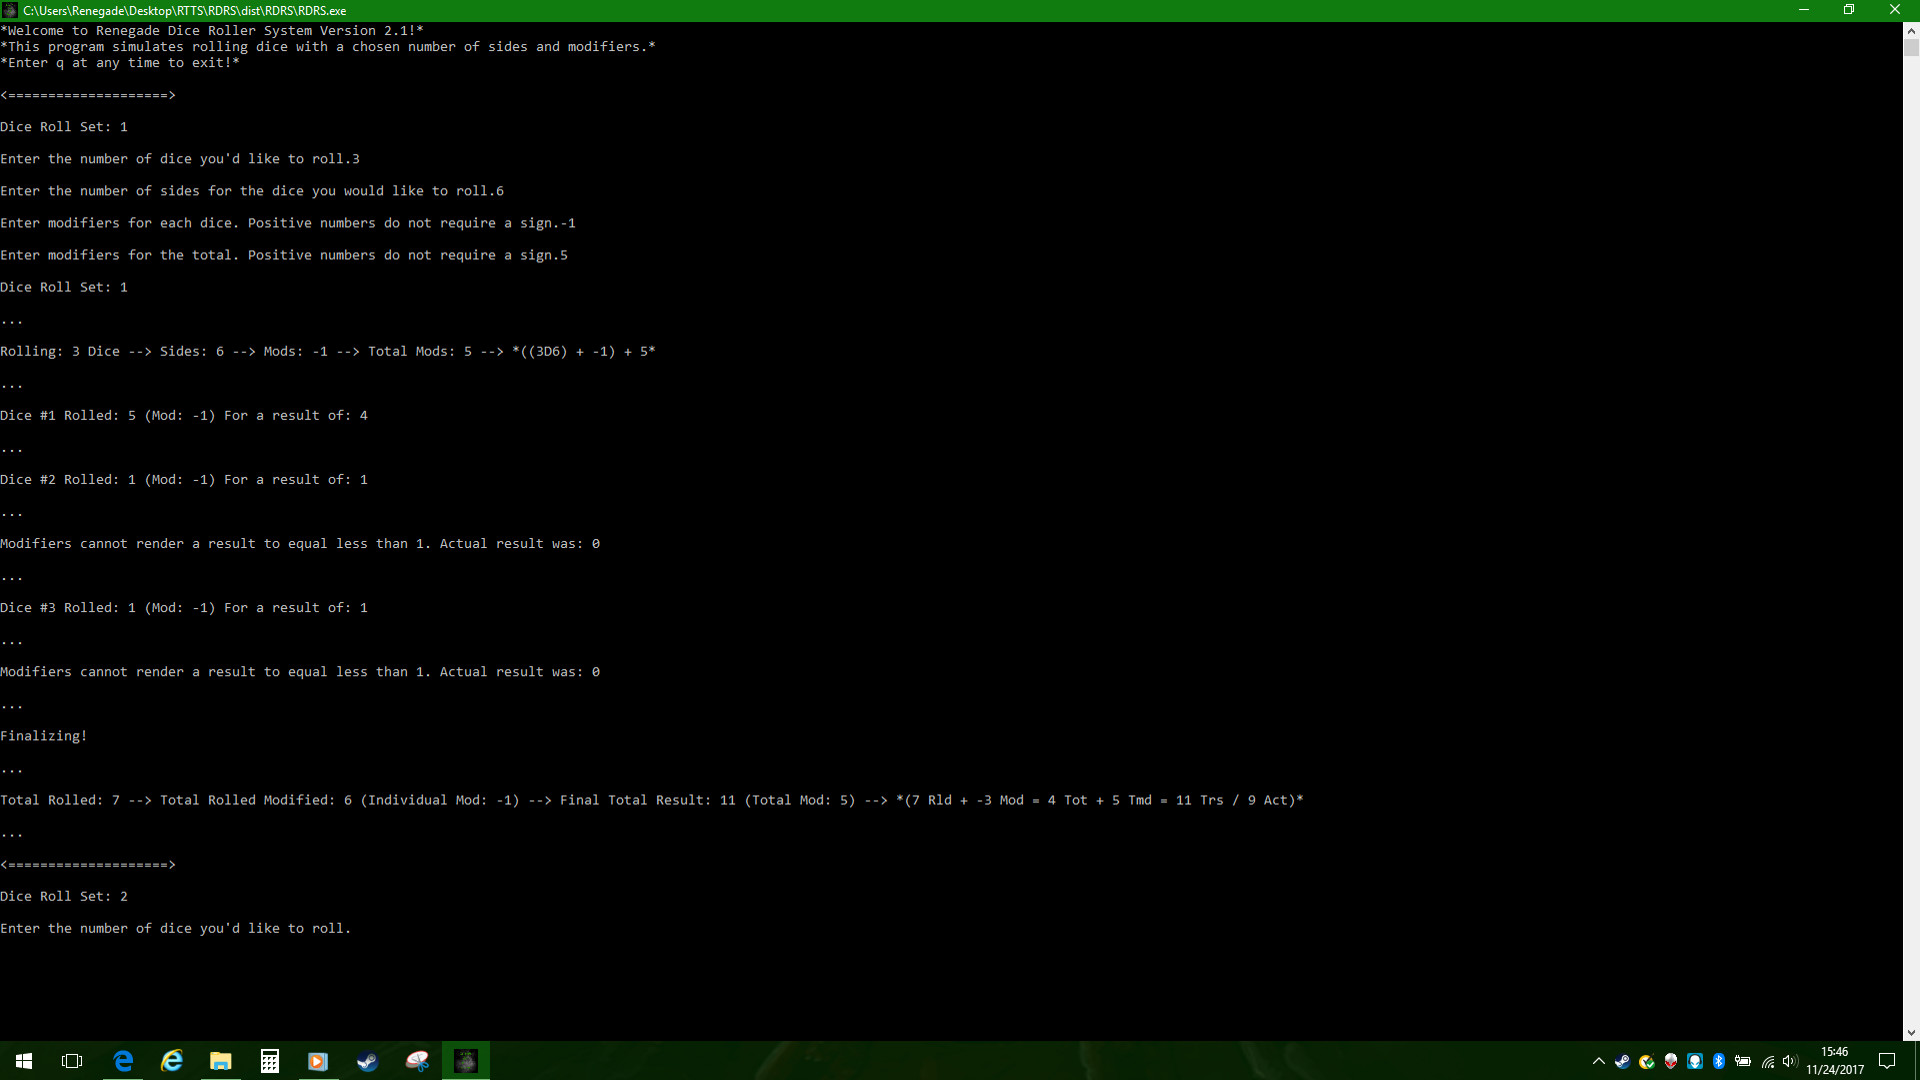
Task: Click the RDRS title bar menu
Action: click(x=11, y=11)
